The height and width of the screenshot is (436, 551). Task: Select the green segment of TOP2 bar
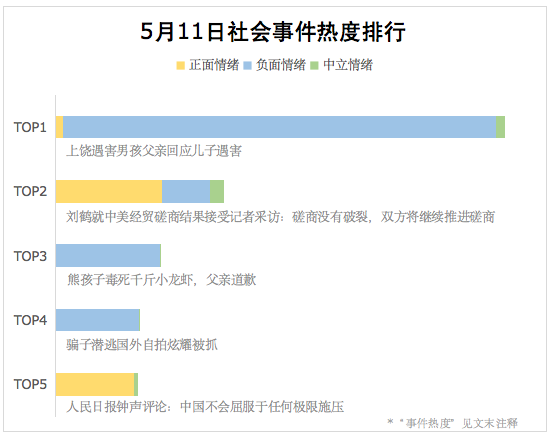[217, 191]
